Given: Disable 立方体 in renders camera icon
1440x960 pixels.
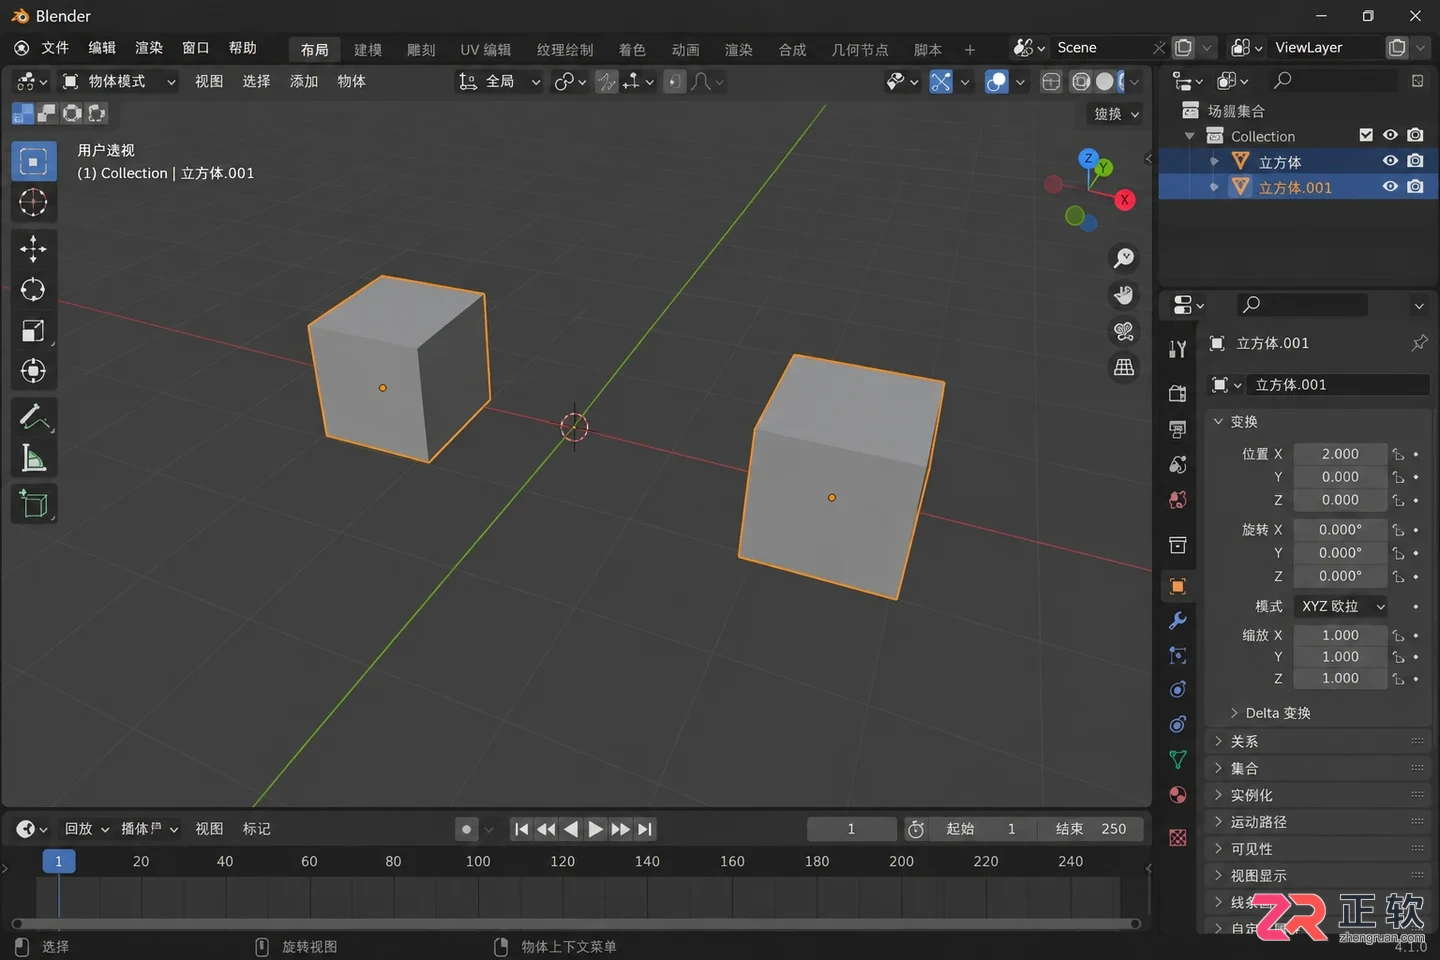Looking at the screenshot, I should click(x=1415, y=161).
